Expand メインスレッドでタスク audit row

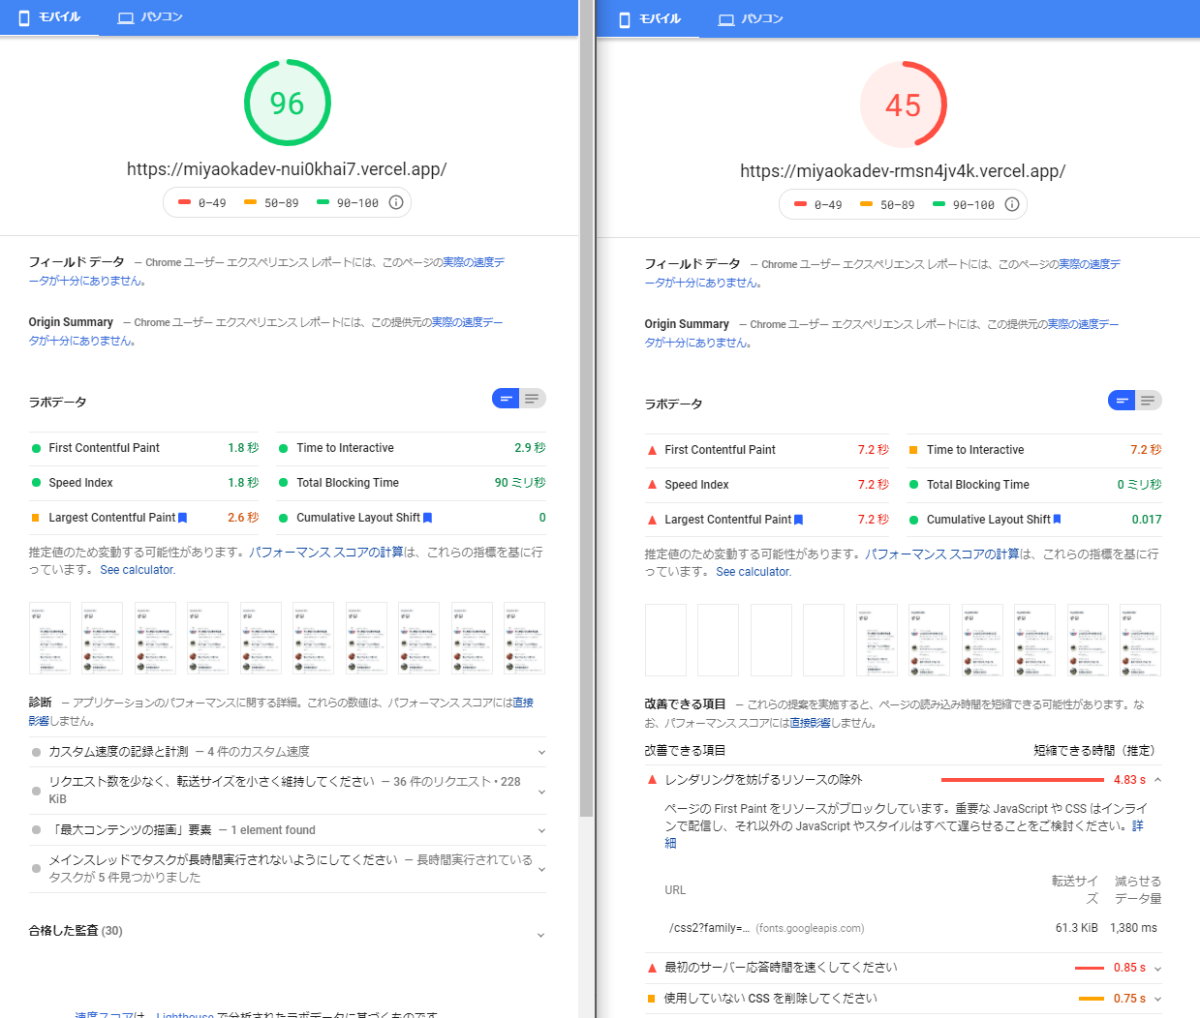[288, 869]
